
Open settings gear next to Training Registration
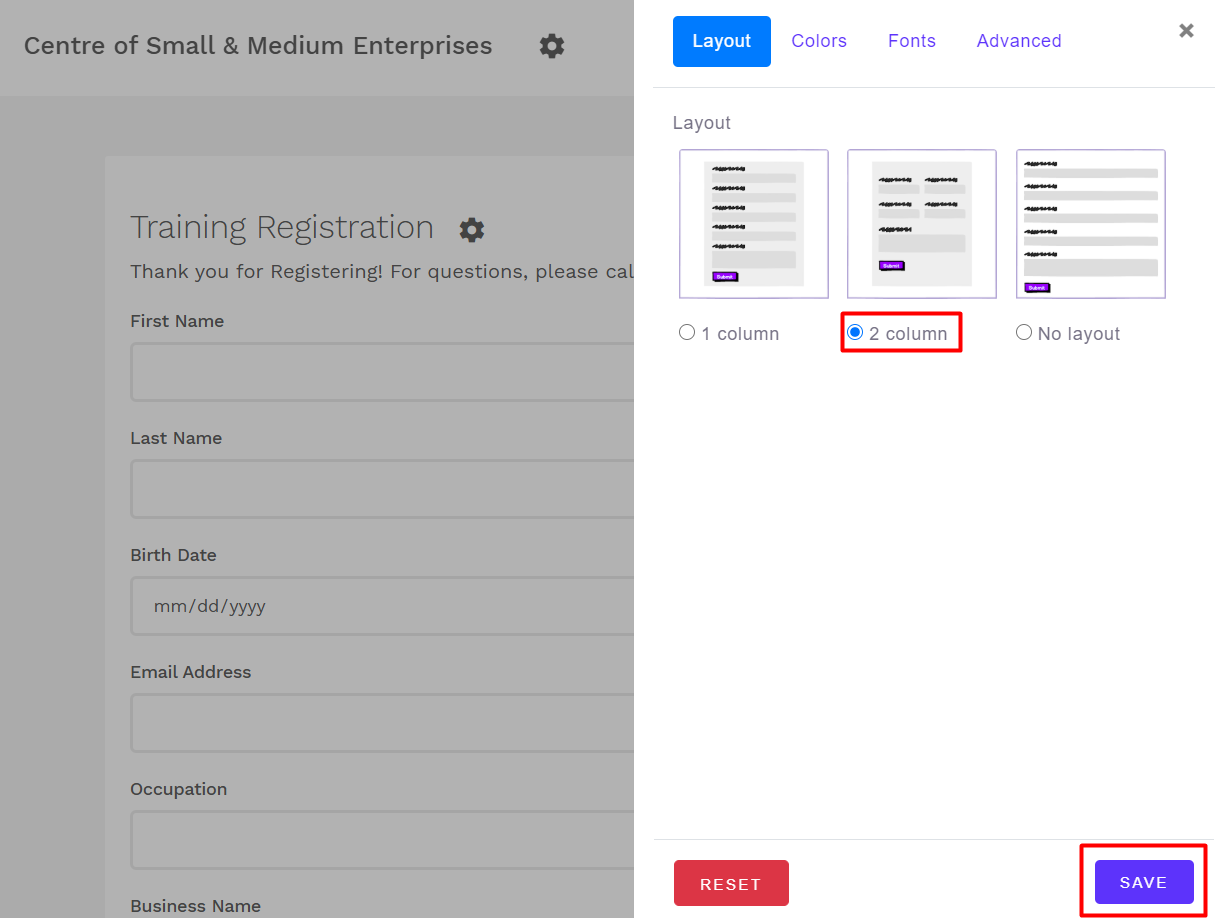pos(471,230)
